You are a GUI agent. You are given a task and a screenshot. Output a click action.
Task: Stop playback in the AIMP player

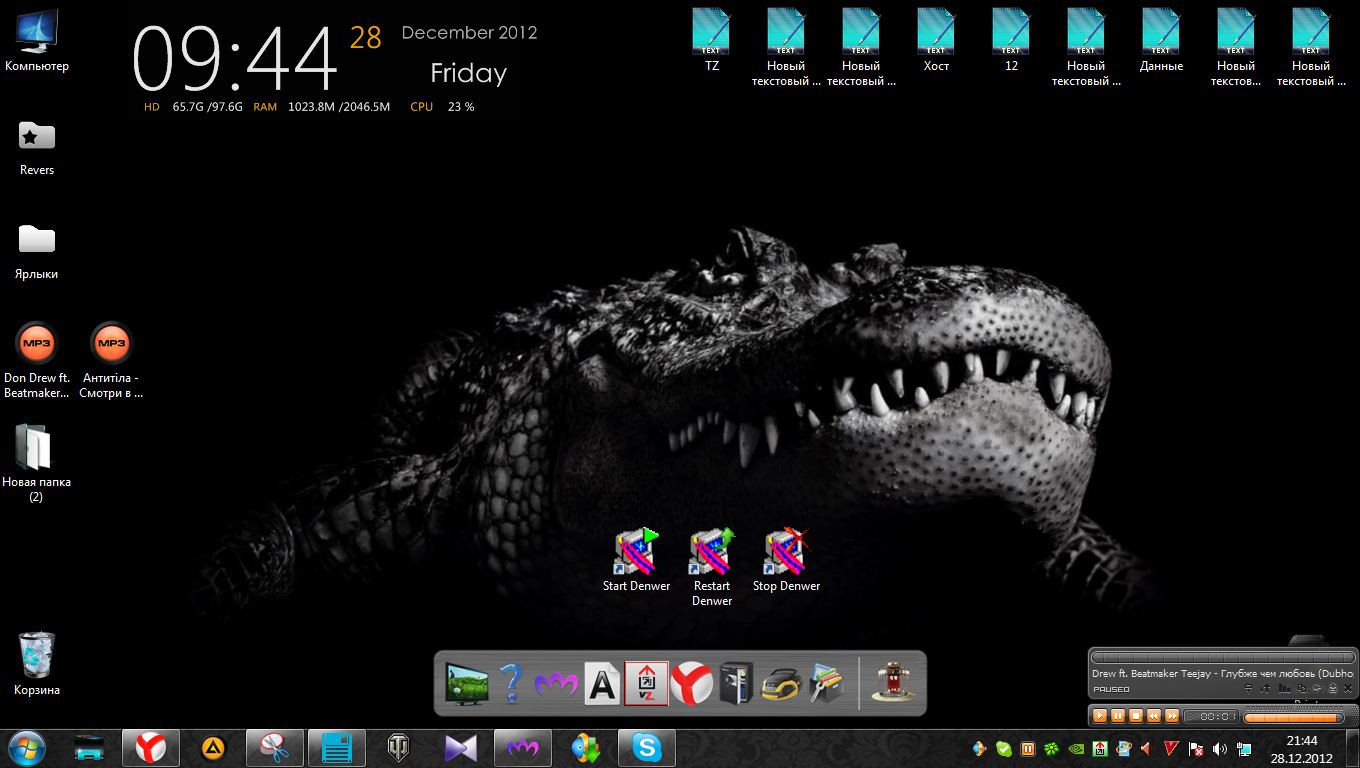click(1136, 716)
